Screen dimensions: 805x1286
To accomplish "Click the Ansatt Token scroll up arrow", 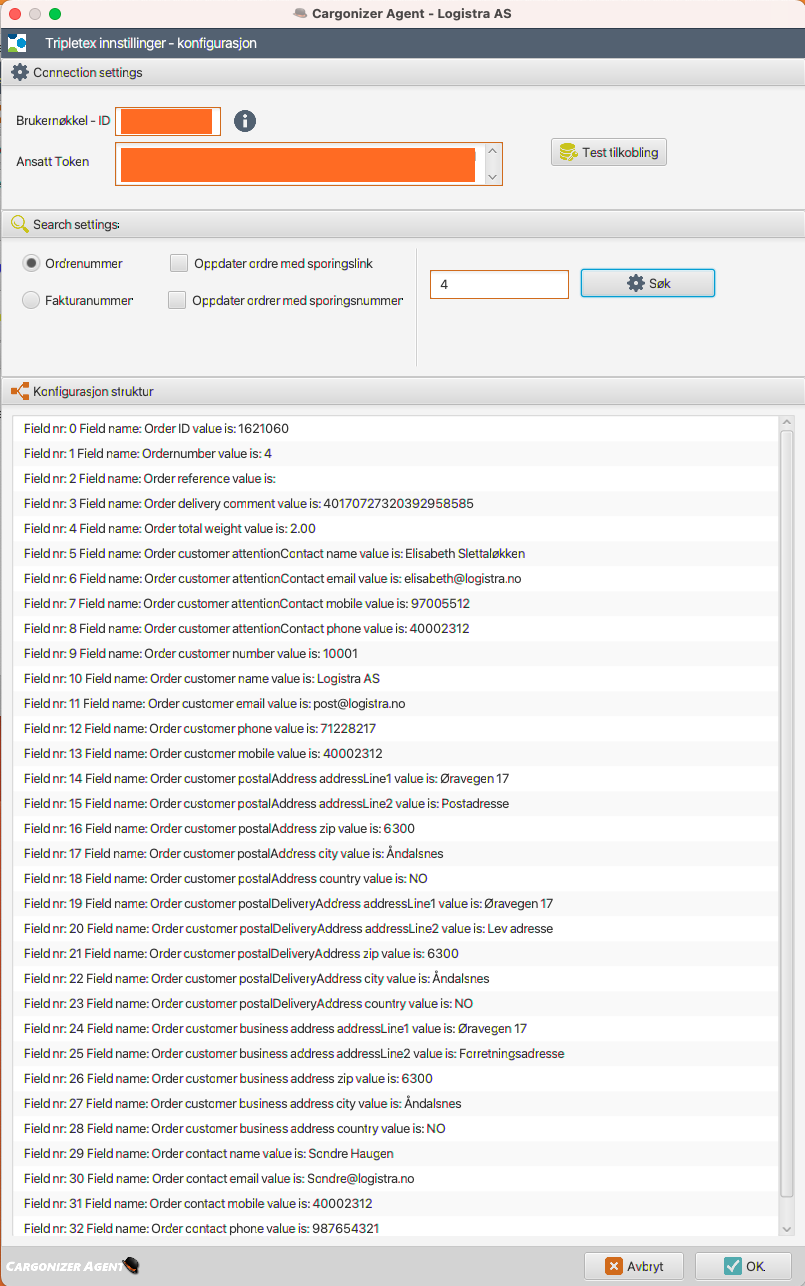I will coord(492,152).
